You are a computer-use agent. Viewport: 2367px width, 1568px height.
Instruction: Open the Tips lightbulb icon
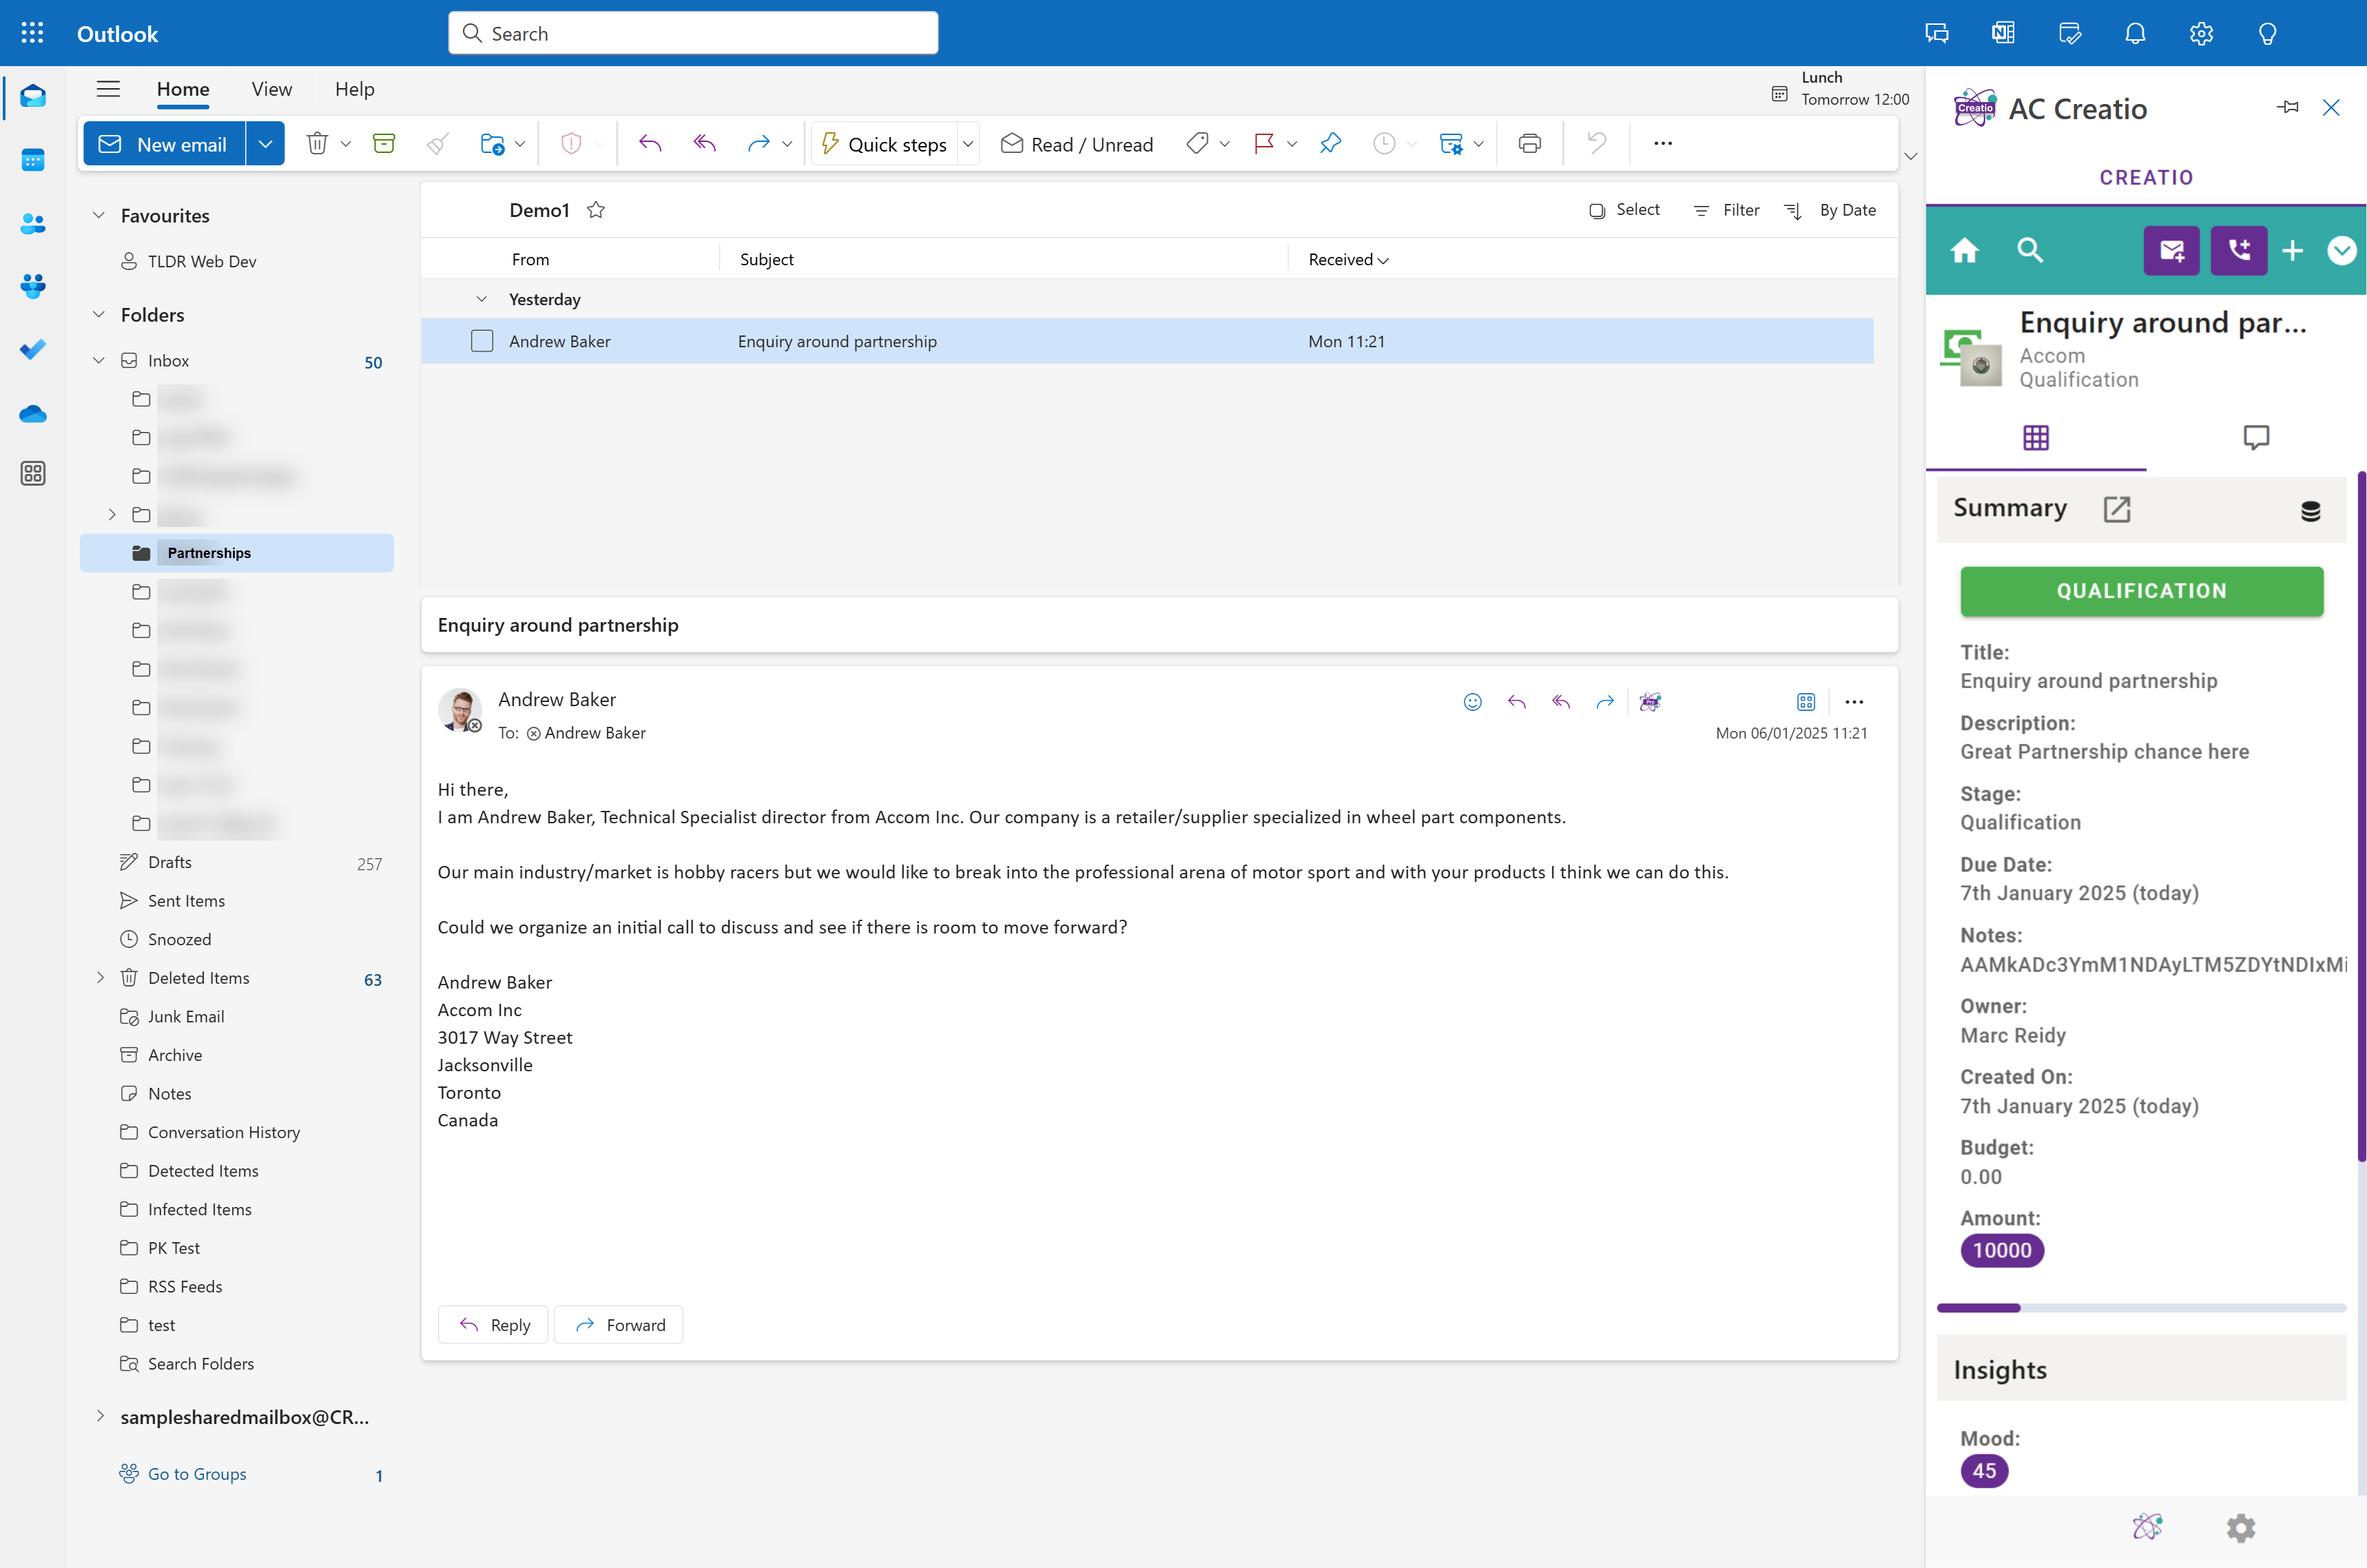[2268, 33]
